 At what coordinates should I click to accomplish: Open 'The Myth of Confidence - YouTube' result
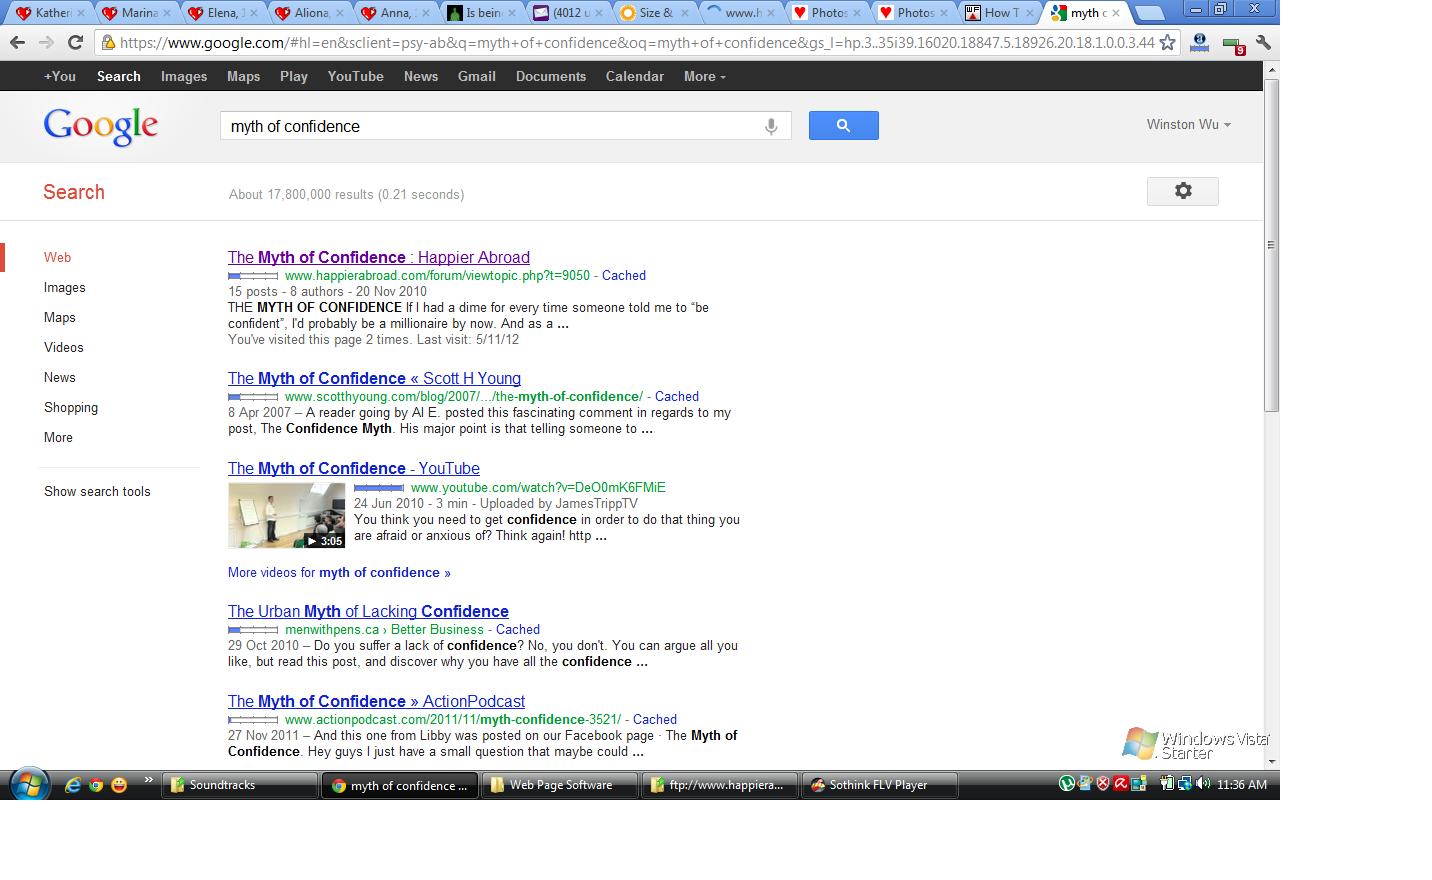[354, 468]
